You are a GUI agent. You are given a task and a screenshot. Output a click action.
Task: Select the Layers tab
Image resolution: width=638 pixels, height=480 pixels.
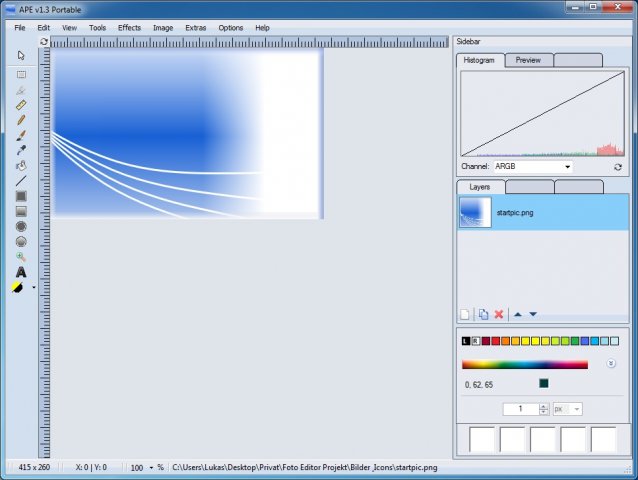(x=480, y=187)
